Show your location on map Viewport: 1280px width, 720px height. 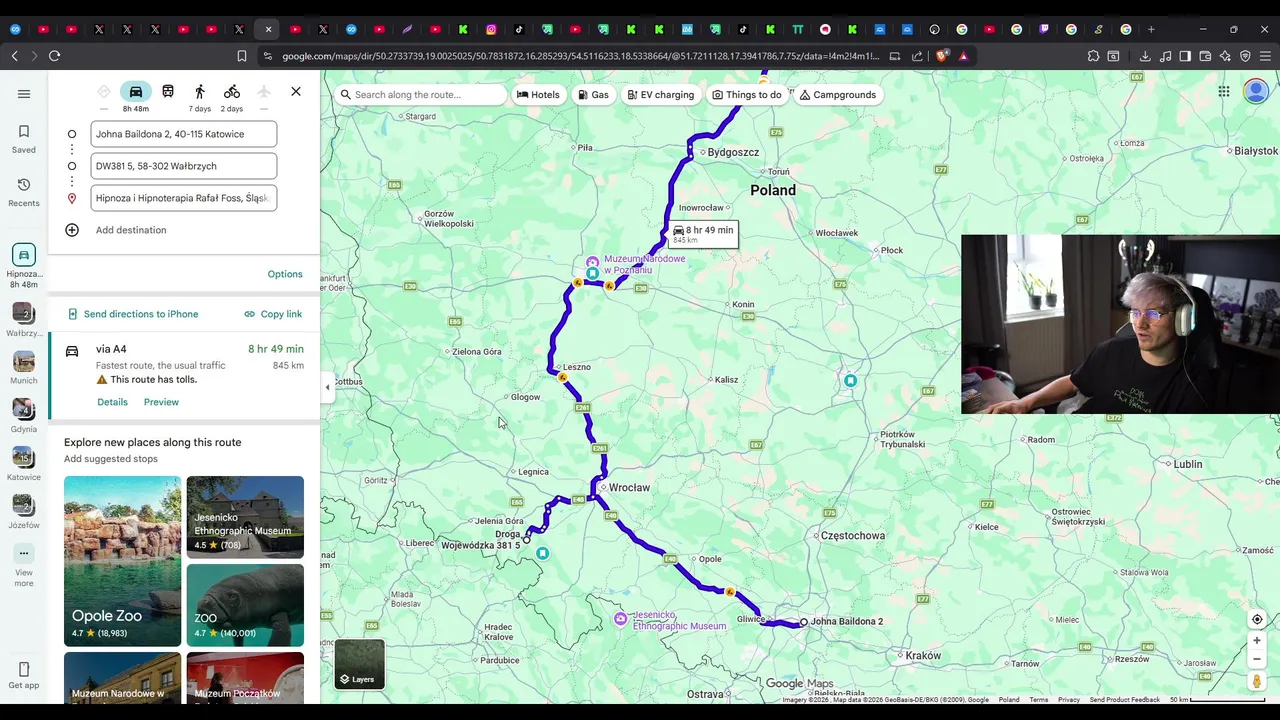point(1257,620)
